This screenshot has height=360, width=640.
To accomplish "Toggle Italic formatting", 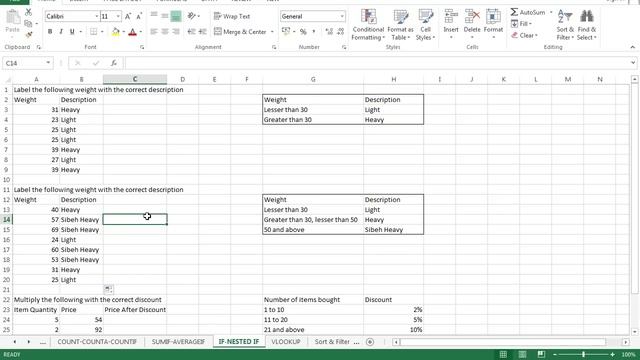I will tap(61, 31).
